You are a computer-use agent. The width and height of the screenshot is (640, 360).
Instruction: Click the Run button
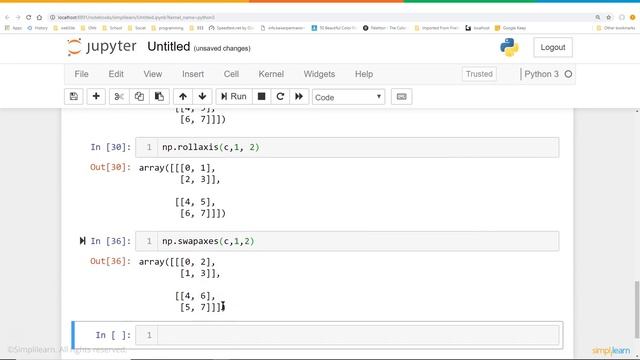point(234,97)
